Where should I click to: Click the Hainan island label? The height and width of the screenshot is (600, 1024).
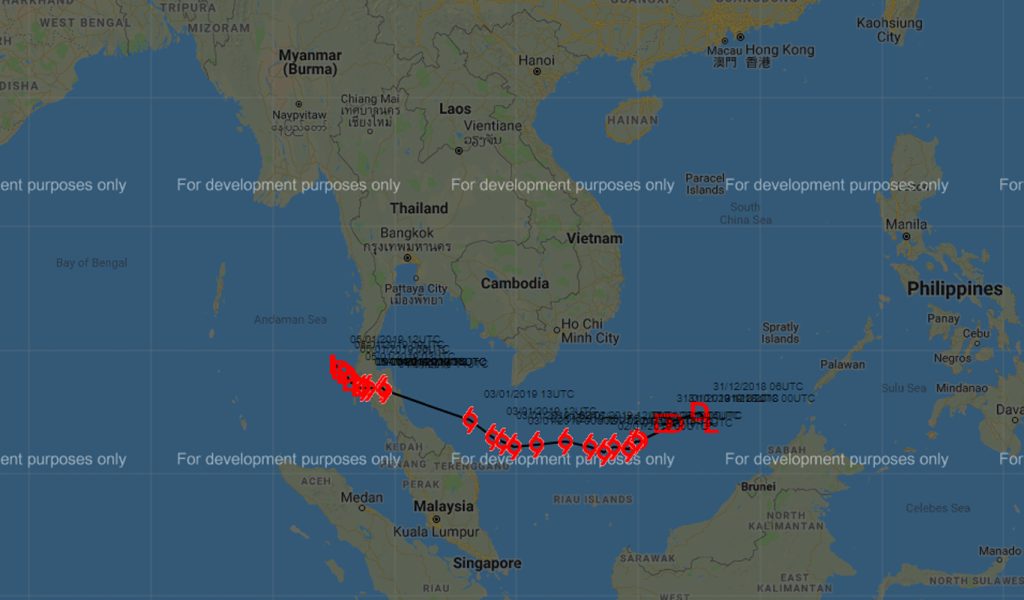click(633, 120)
